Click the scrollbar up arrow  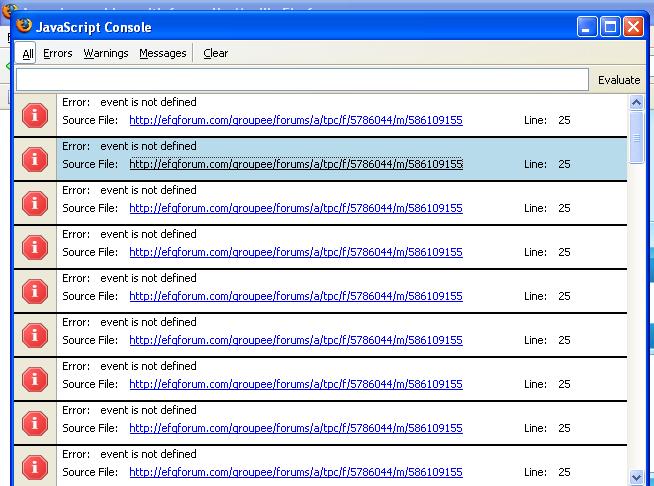point(636,103)
